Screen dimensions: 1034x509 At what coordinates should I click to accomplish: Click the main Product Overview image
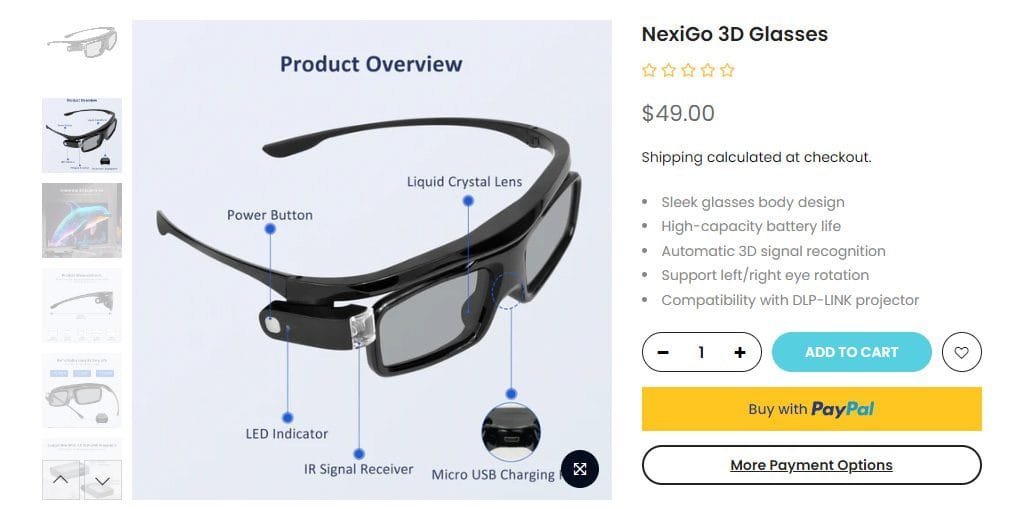[372, 260]
